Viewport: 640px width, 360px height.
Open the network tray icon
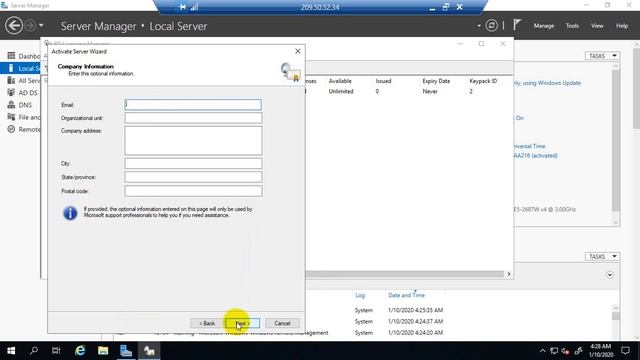click(x=554, y=351)
